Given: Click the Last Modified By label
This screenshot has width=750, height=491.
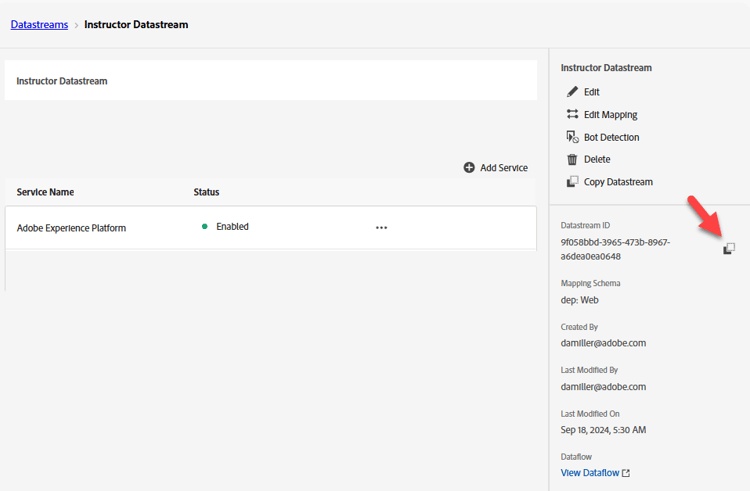Looking at the screenshot, I should (589, 370).
